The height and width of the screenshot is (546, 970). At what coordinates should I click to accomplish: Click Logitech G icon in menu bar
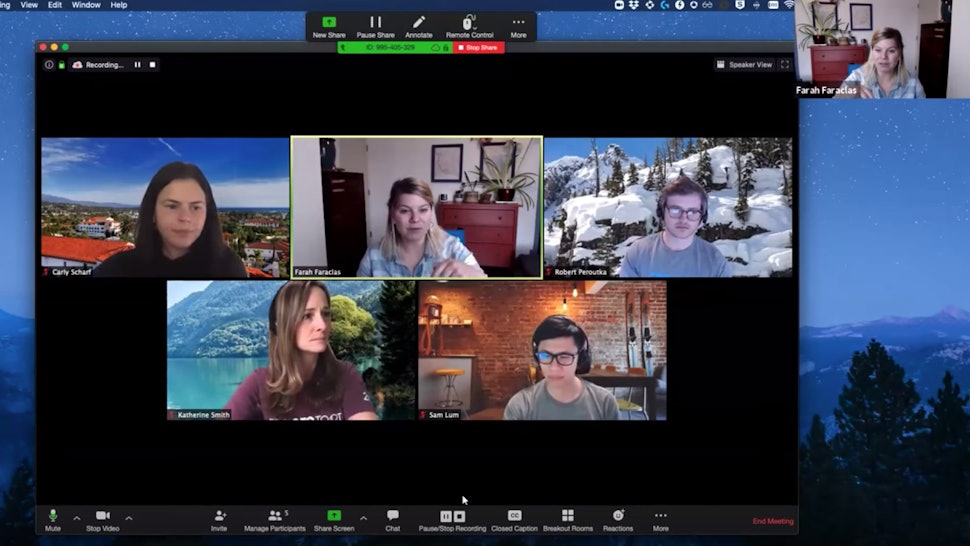tap(664, 5)
